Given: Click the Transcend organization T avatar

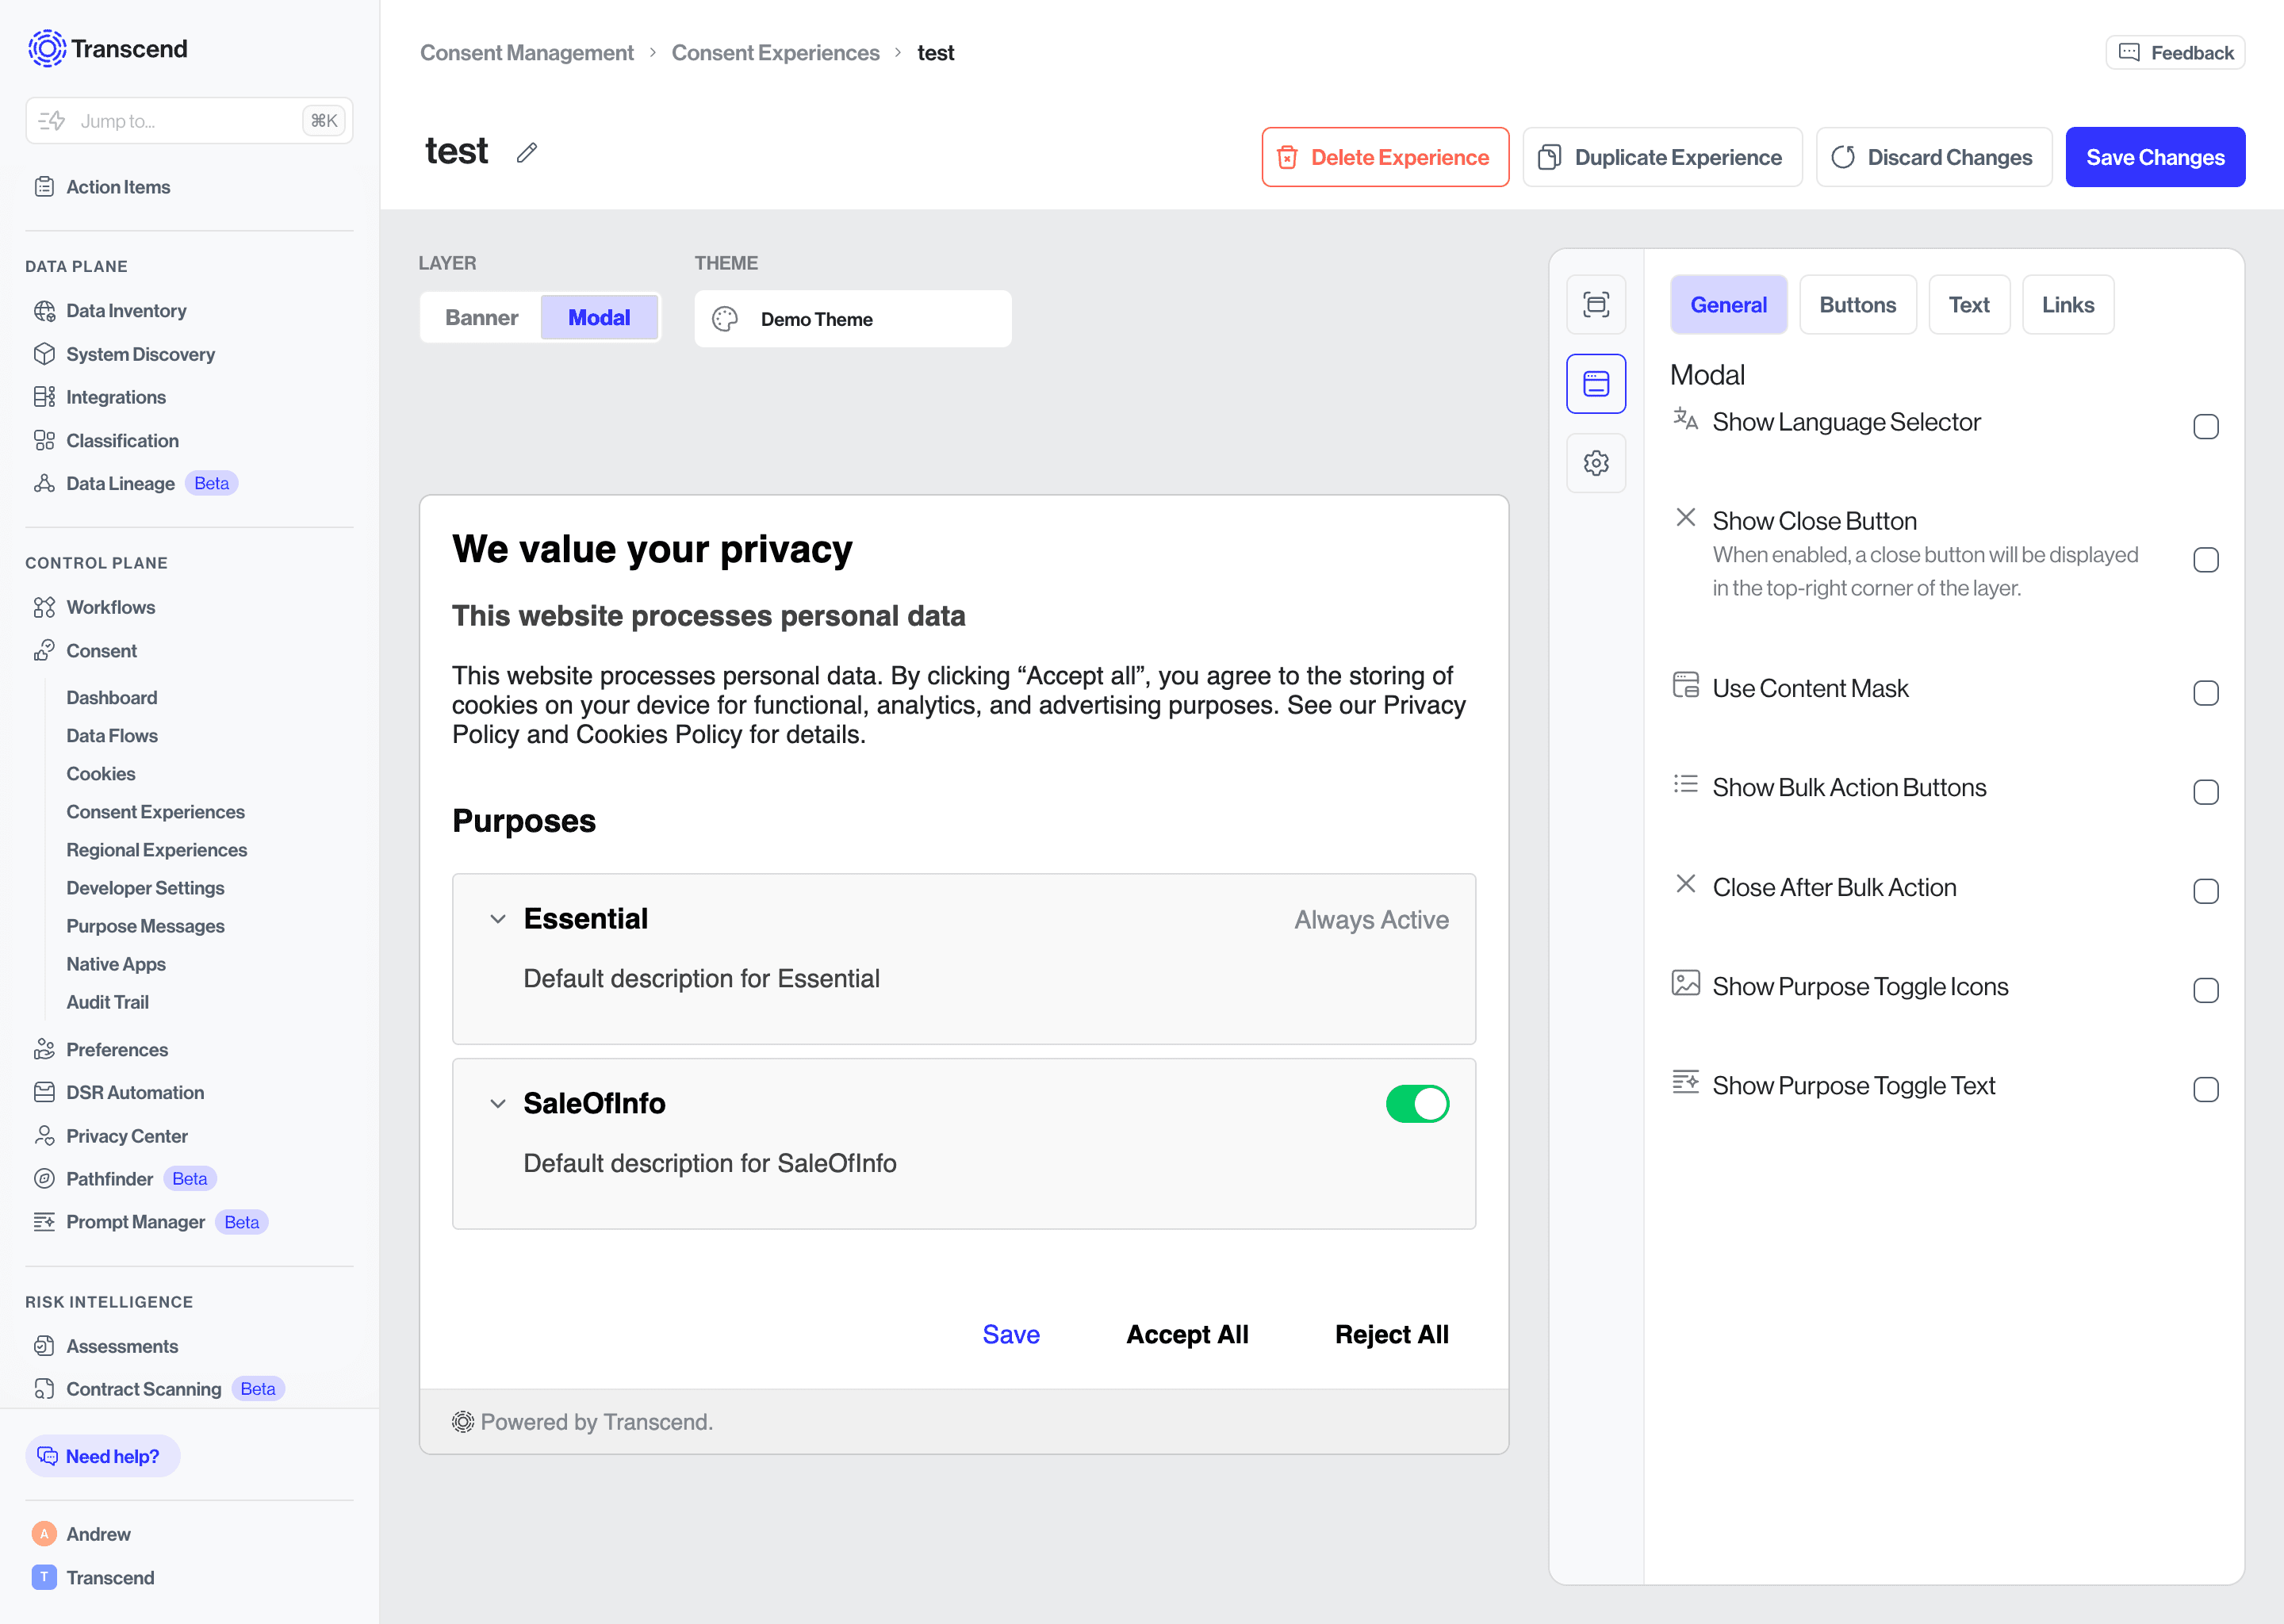Looking at the screenshot, I should [44, 1577].
